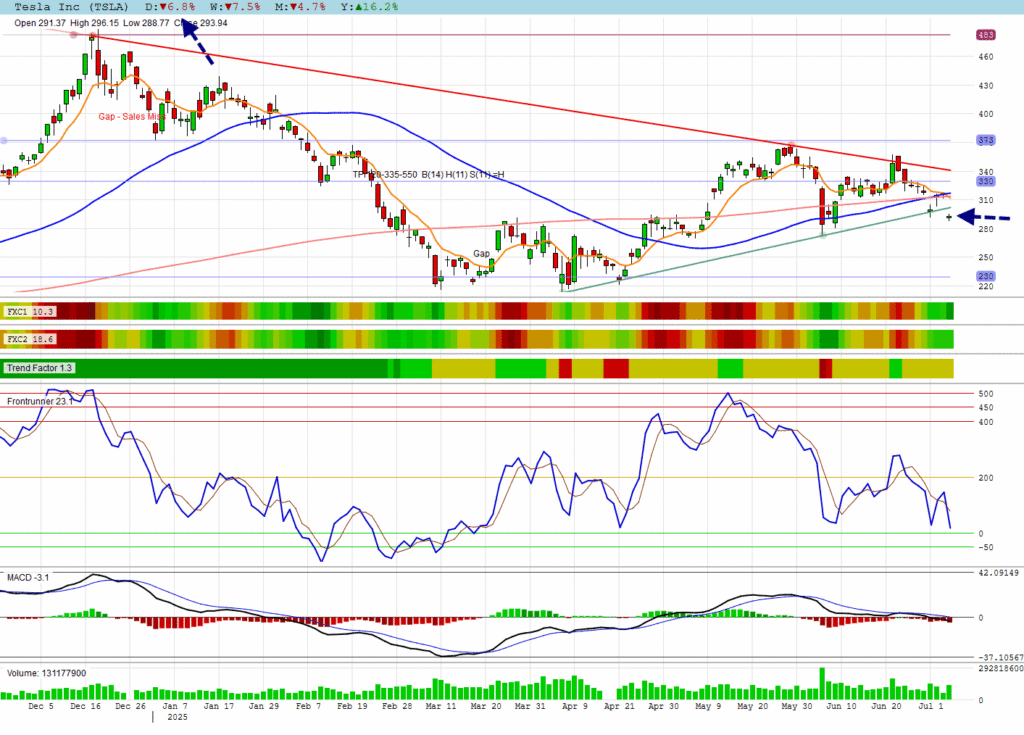This screenshot has width=1024, height=735.
Task: Click the 200 Frontrunner axis label
Action: [x=985, y=478]
